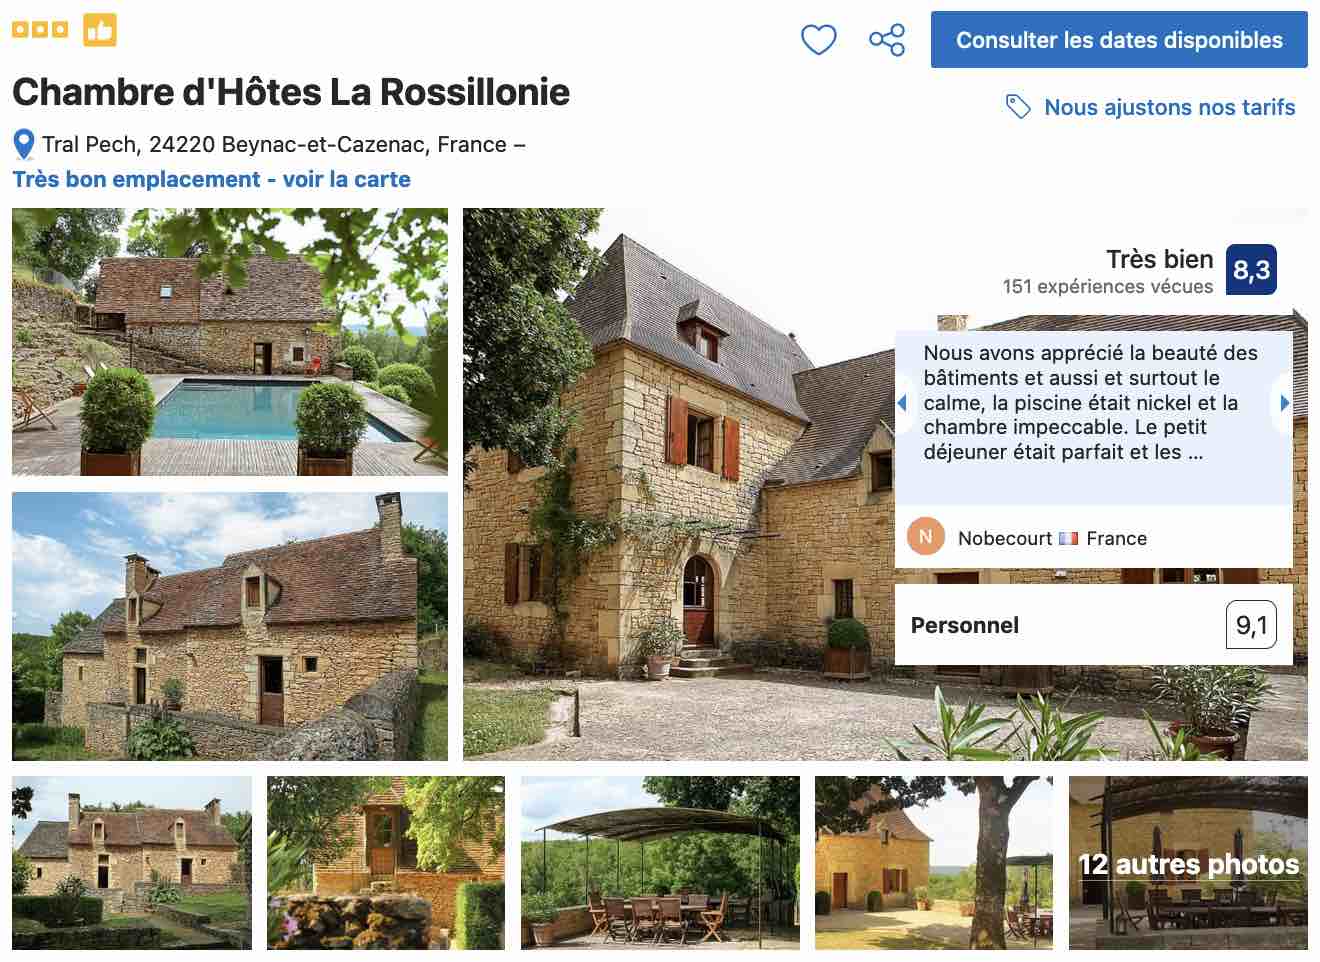Screen dimensions: 1320x962
Task: Click the three-star rating squares
Action: tap(40, 30)
